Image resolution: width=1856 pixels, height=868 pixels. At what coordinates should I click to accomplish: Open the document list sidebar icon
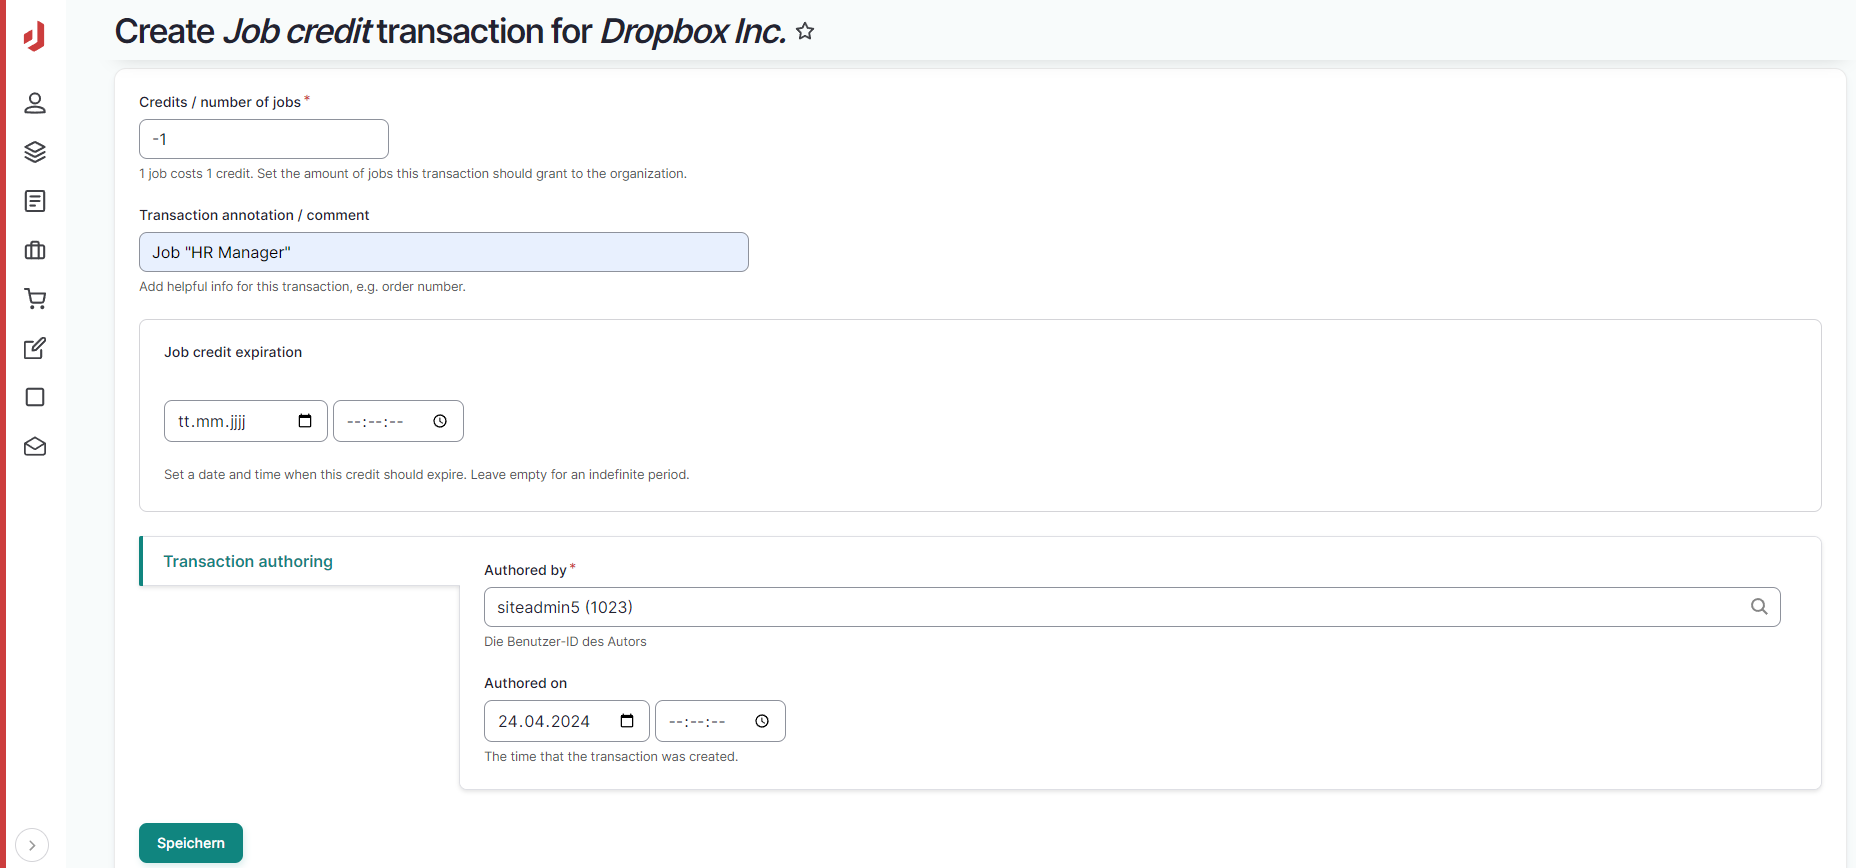coord(35,201)
